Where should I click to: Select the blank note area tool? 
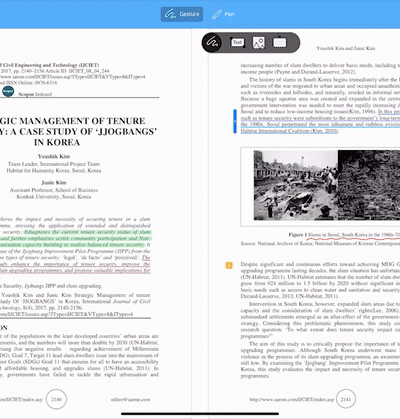tap(280, 42)
